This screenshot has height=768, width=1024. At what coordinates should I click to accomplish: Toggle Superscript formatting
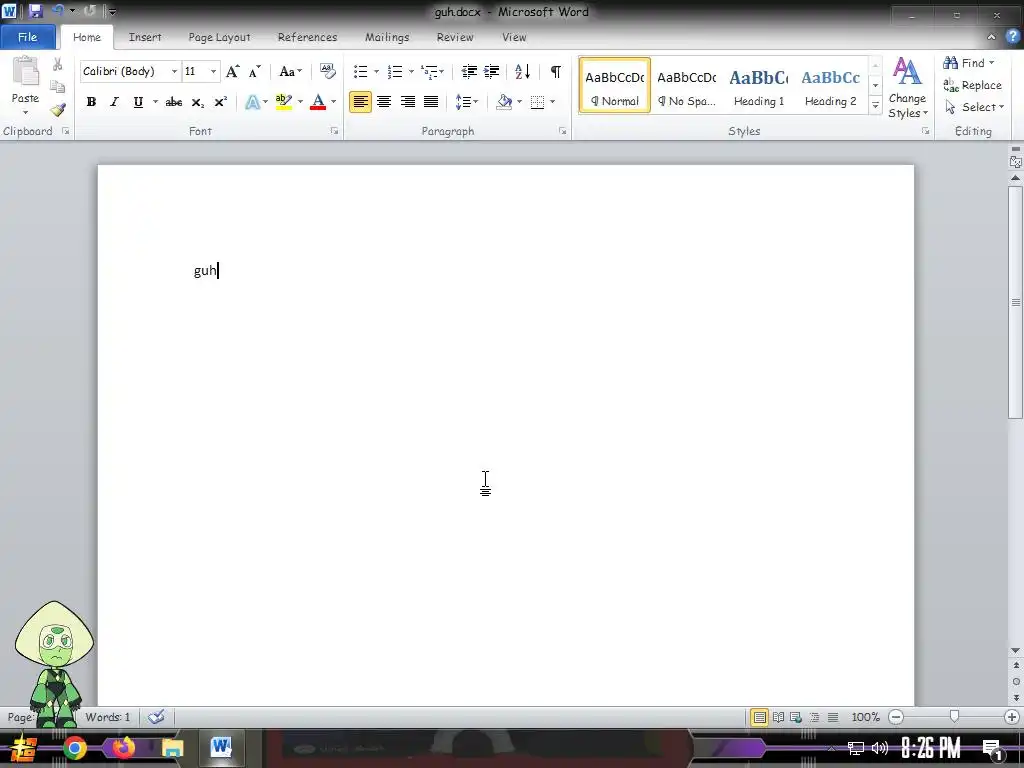coord(221,102)
